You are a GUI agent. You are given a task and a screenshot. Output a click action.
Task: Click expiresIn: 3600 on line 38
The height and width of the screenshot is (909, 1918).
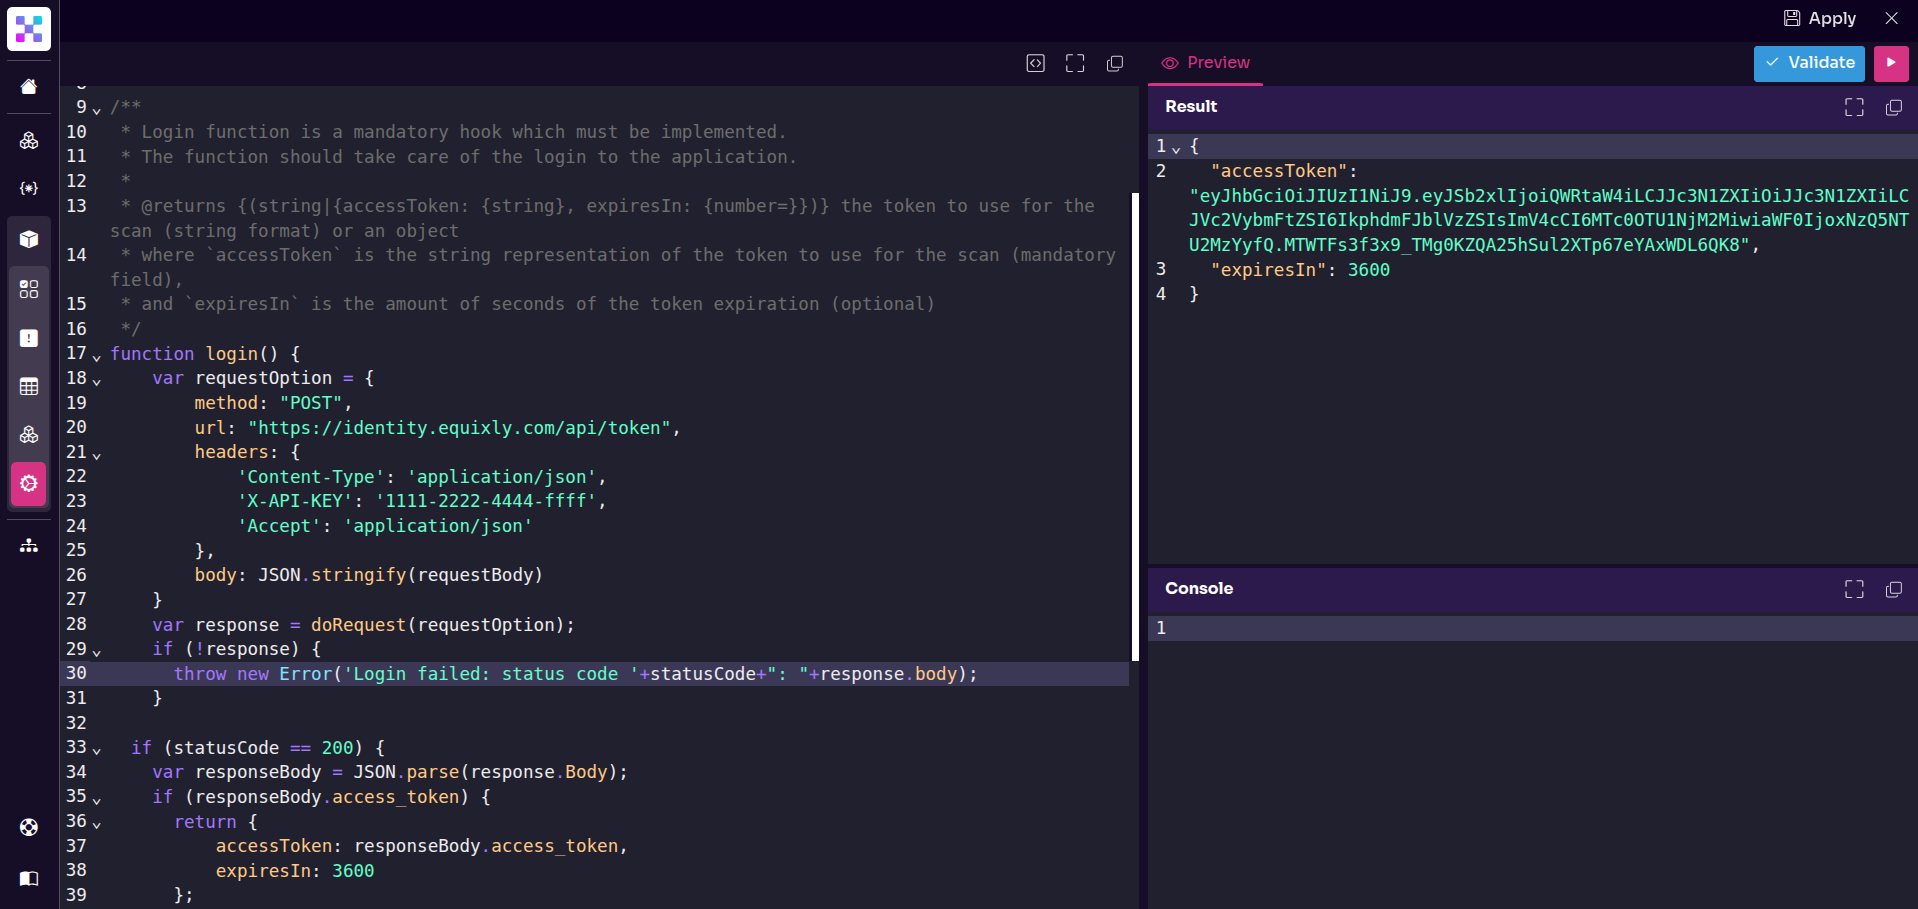click(295, 871)
